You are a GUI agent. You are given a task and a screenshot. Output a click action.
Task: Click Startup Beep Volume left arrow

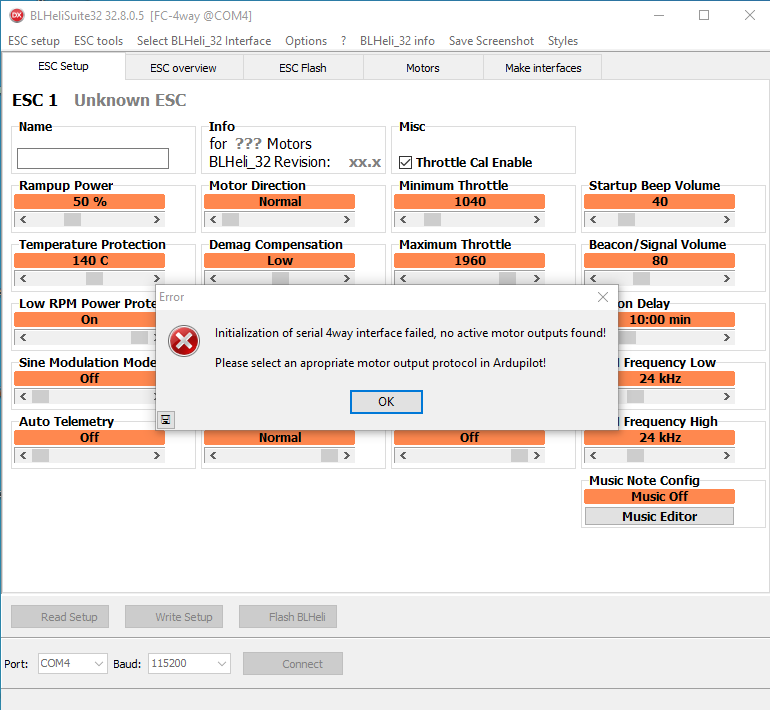[x=593, y=219]
